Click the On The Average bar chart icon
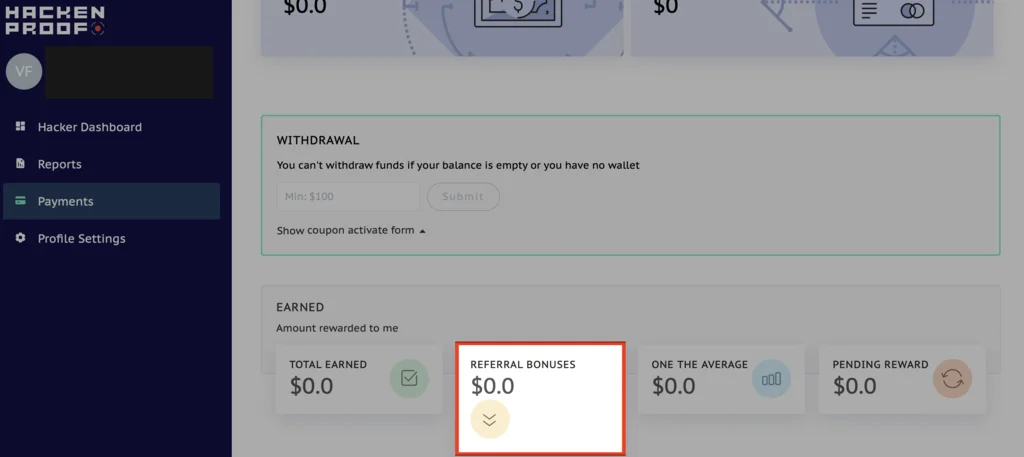This screenshot has height=457, width=1024. point(771,379)
